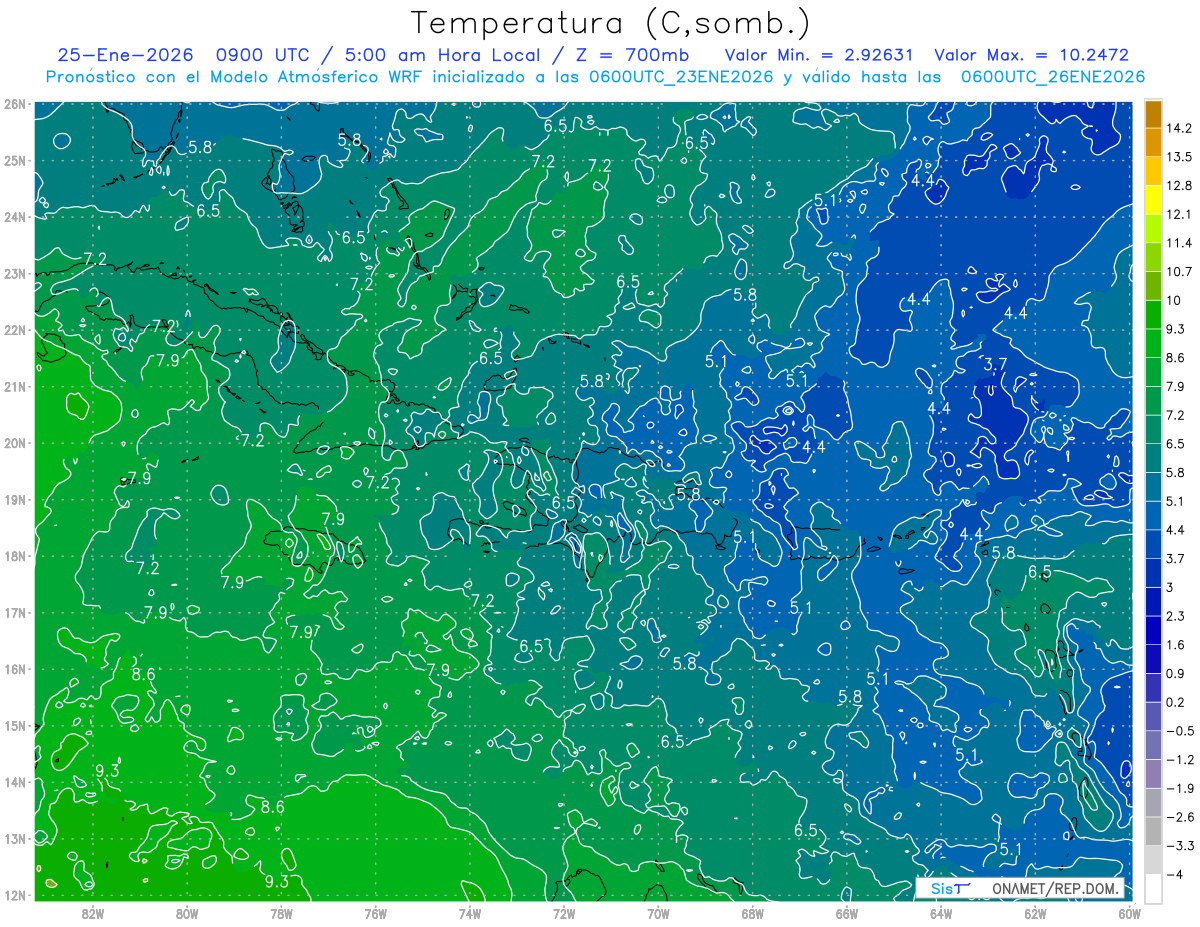Click the 'Temperatura (C,somb.)' map title

coord(611,24)
